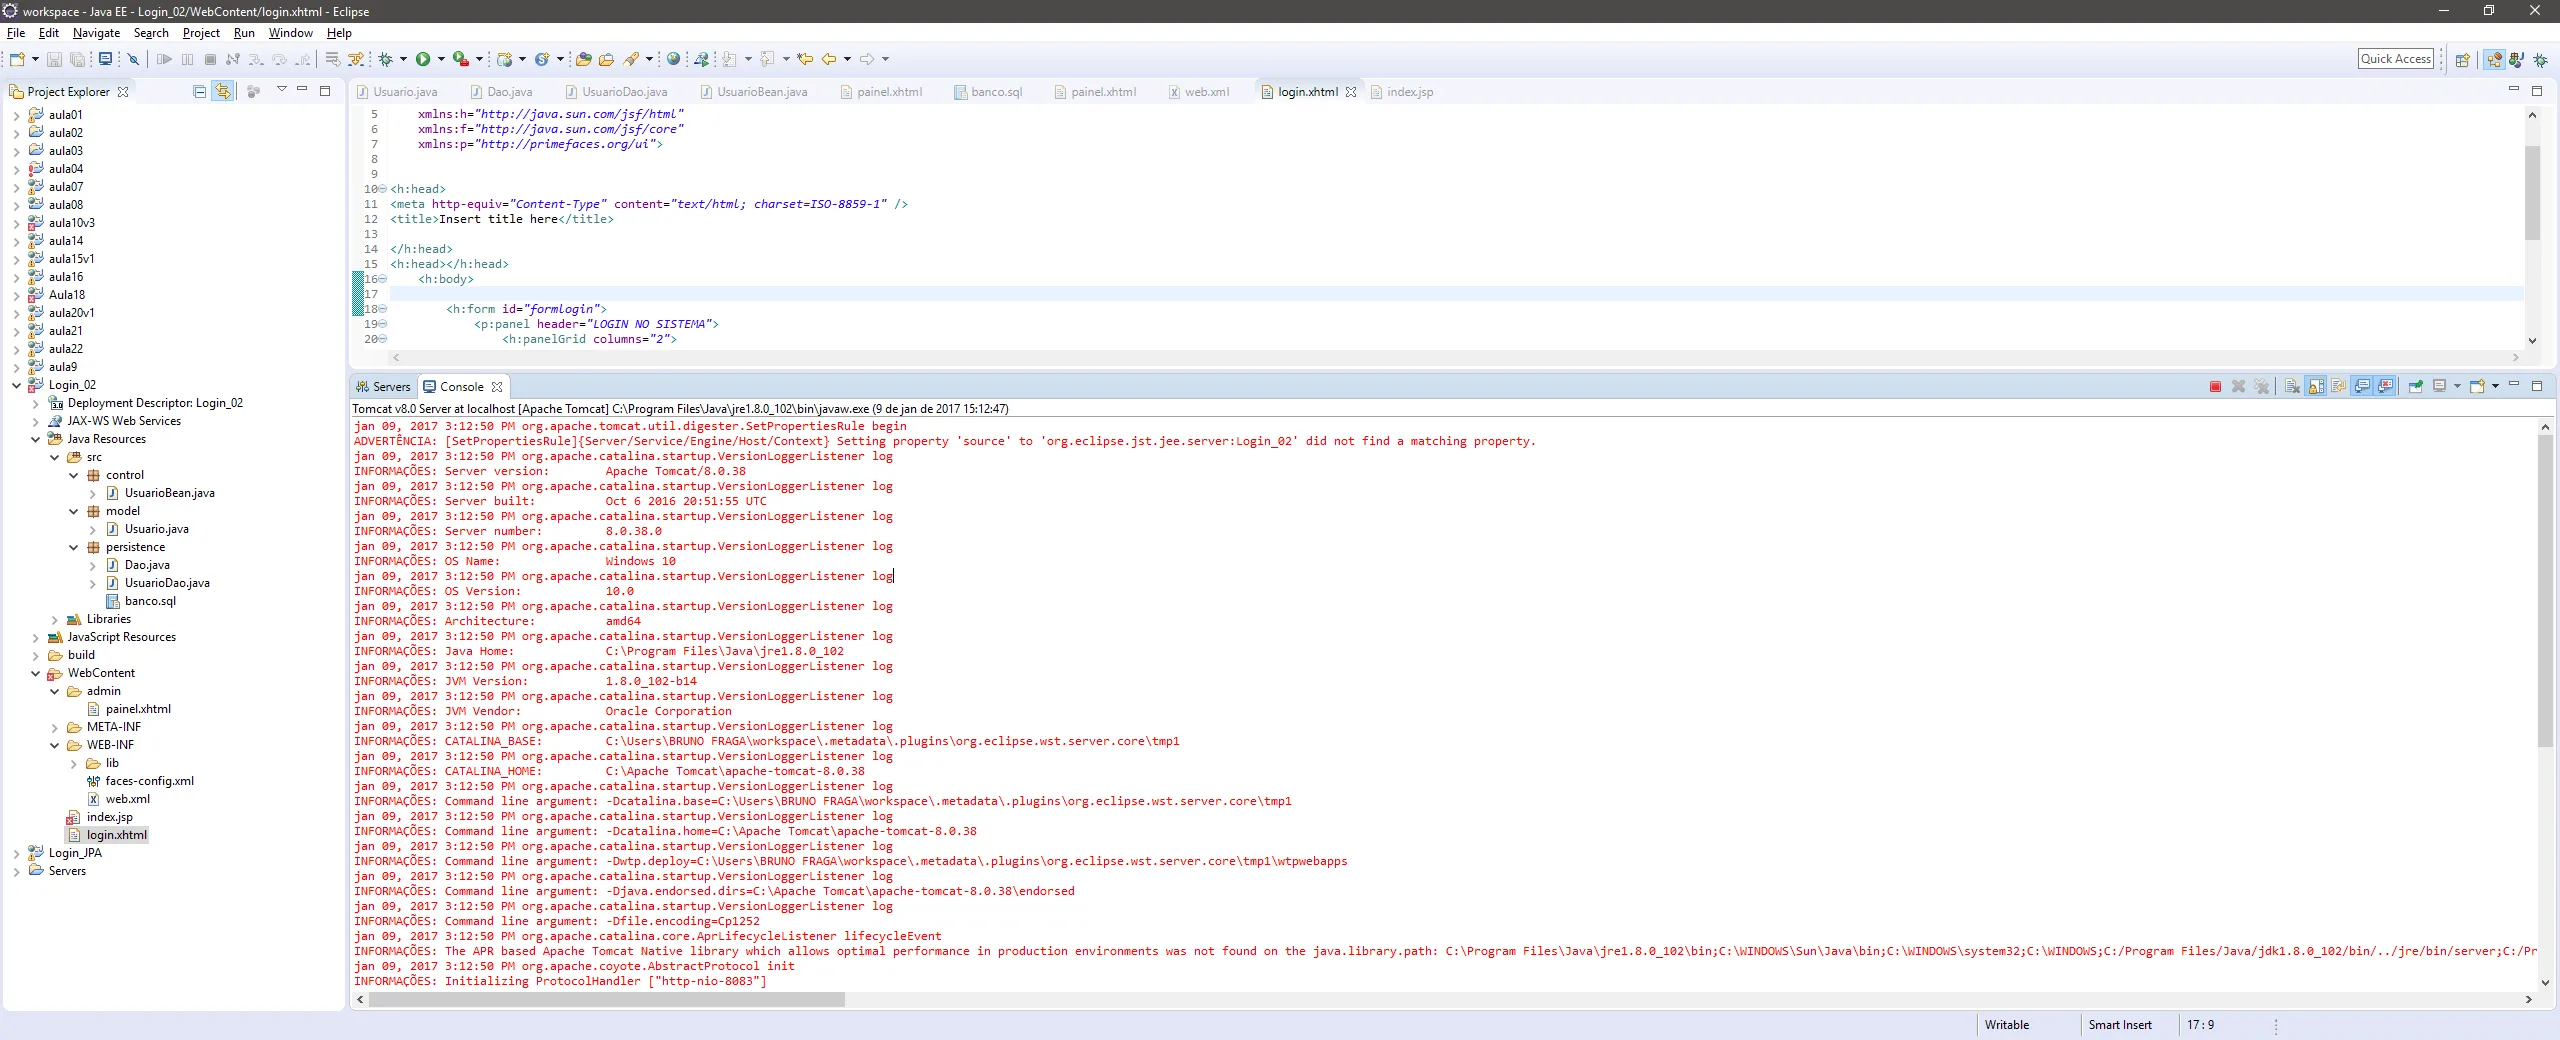Toggle Link with Editor in Project Explorer
Screen dimensions: 2560x1040
click(223, 91)
